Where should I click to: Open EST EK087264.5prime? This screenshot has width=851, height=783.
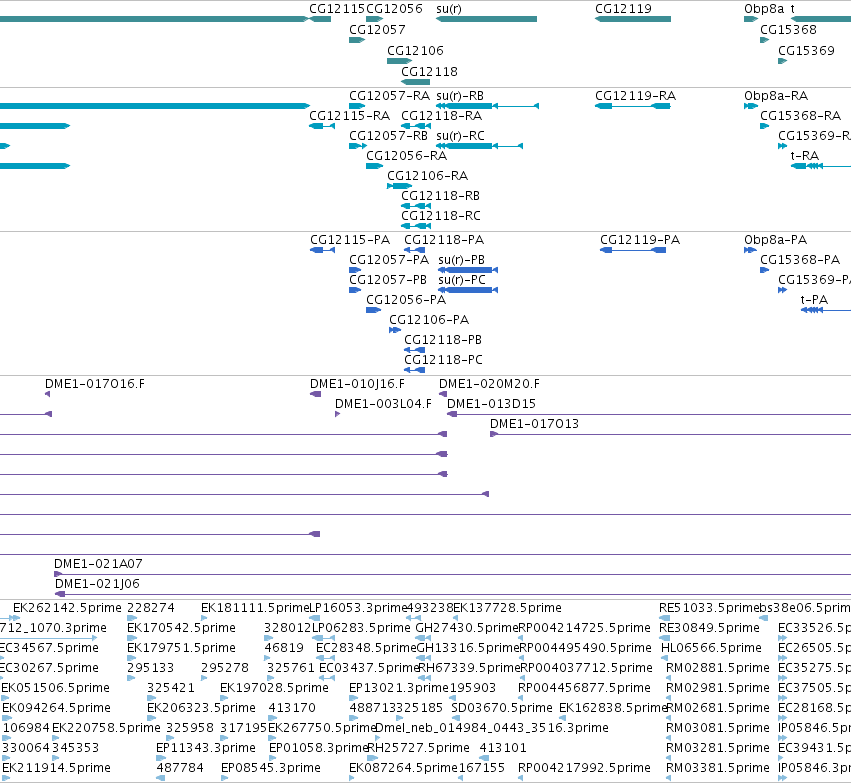[403, 768]
